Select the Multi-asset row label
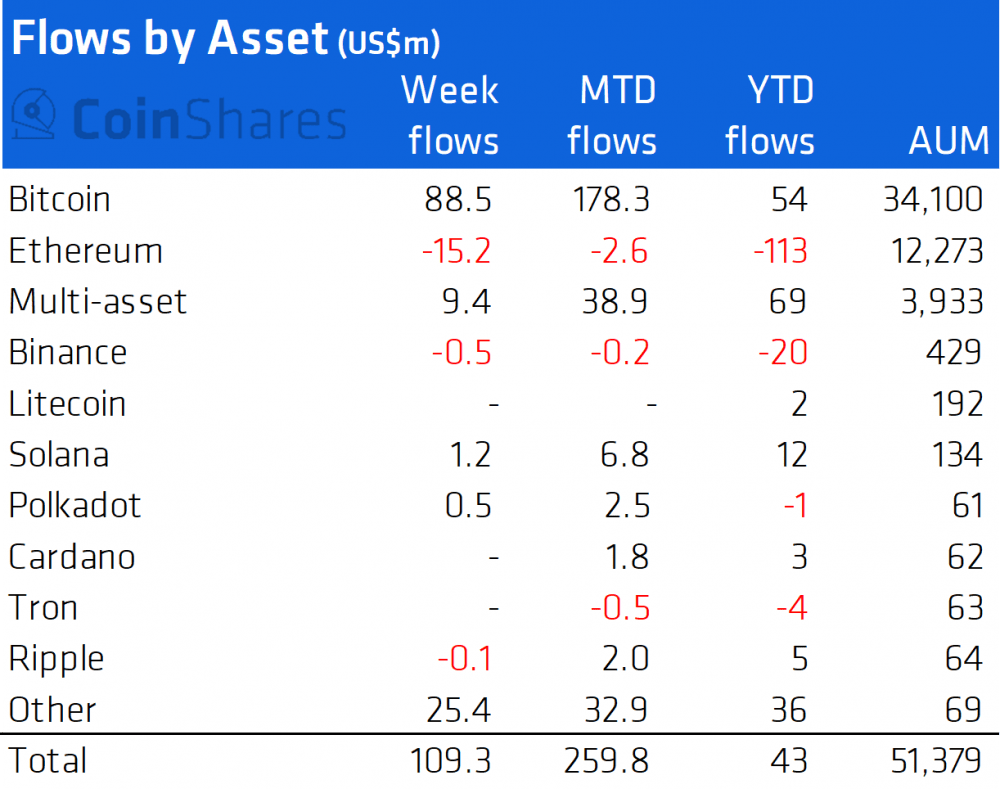 click(98, 301)
